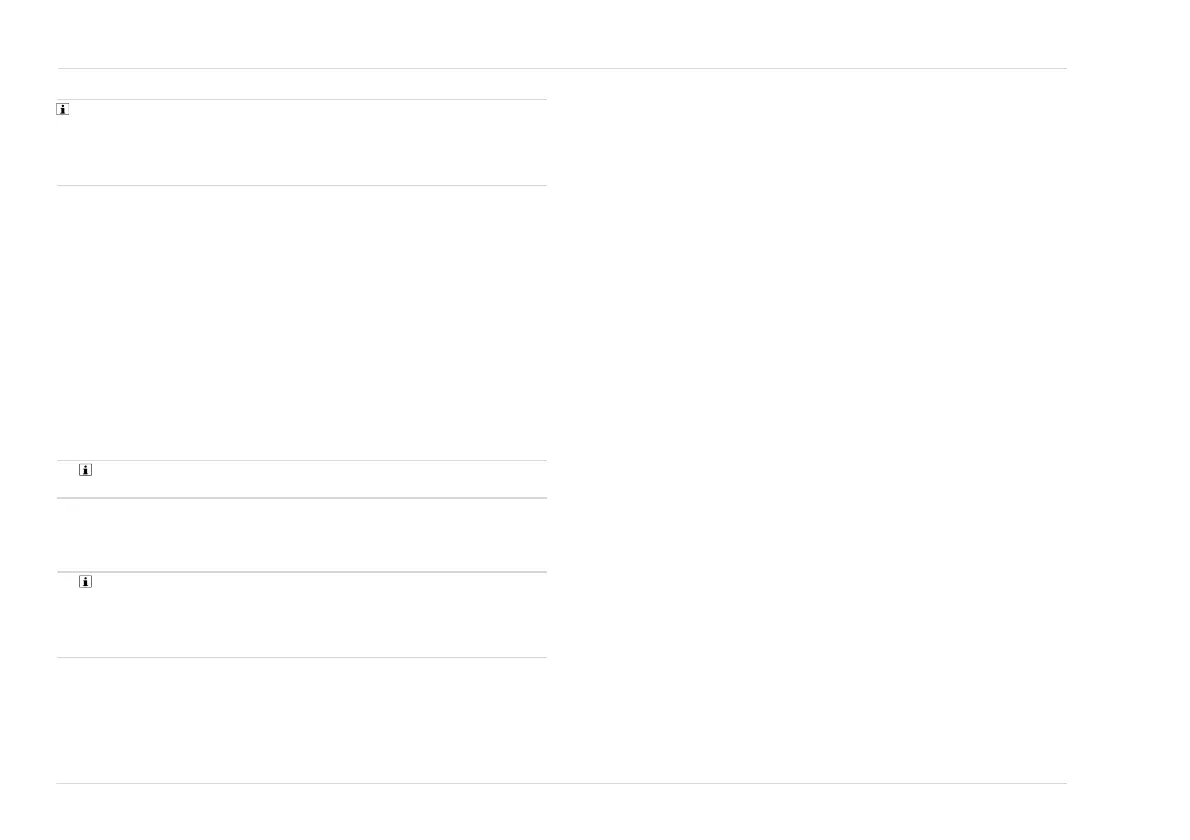Image resolution: width=1190 pixels, height=840 pixels.
Task: Click the blank area between first and middle notes
Action: (x=300, y=320)
